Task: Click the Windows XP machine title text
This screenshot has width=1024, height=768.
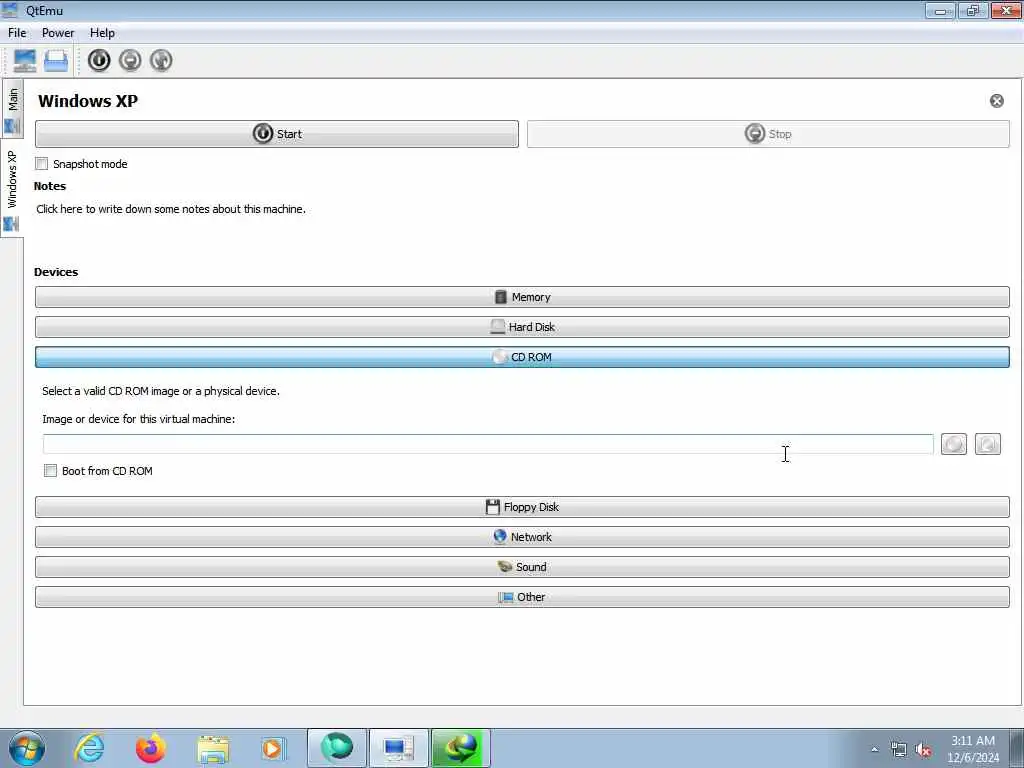Action: [88, 101]
